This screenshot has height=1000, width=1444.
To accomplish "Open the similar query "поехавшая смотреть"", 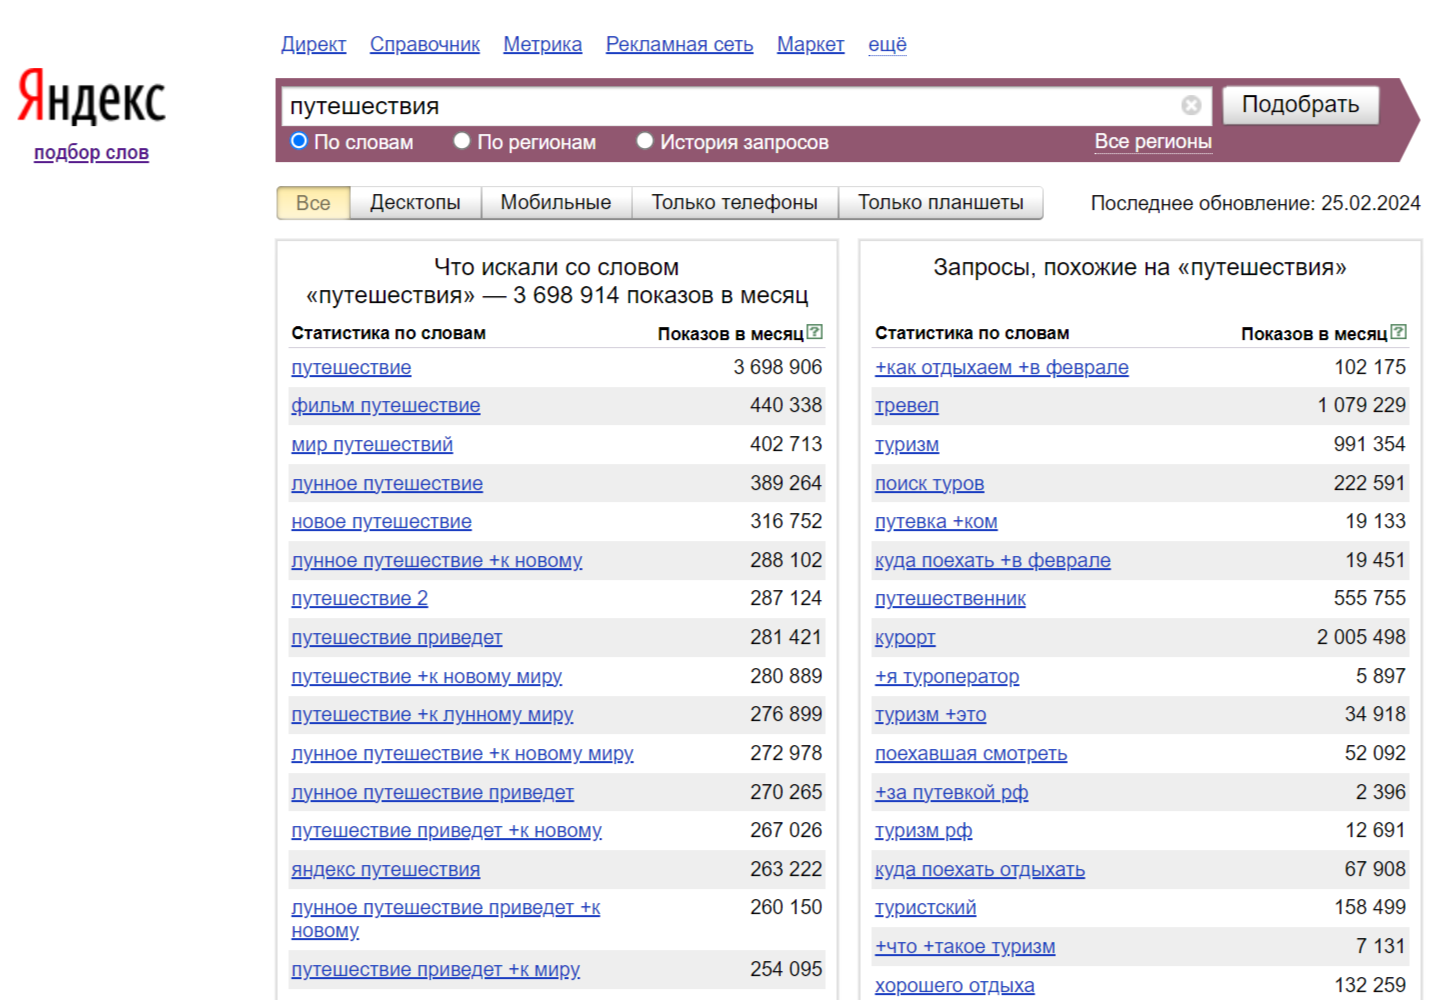I will pyautogui.click(x=971, y=754).
